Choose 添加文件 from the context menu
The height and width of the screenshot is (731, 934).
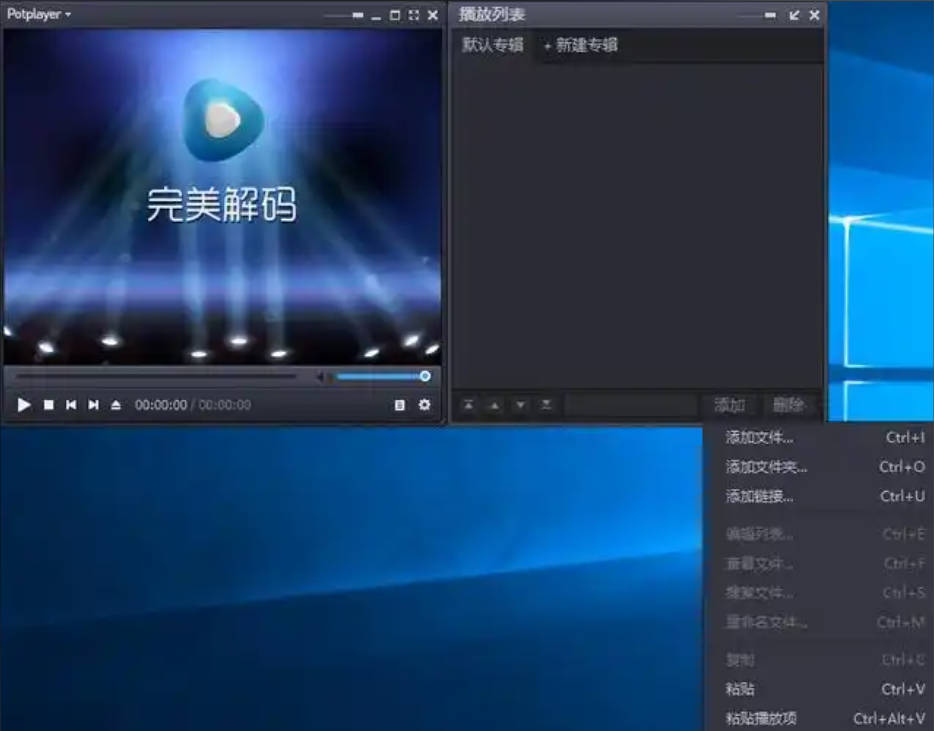click(764, 438)
